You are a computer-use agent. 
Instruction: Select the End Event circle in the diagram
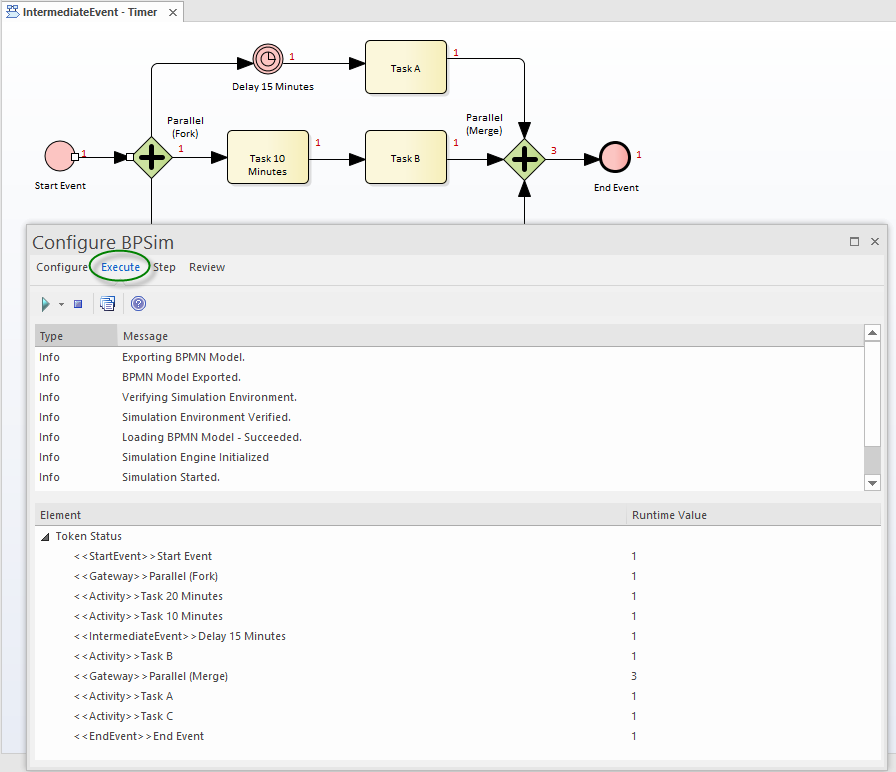pos(614,157)
